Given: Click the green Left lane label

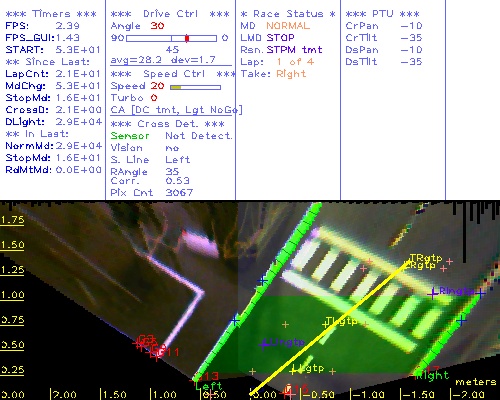Looking at the screenshot, I should [209, 386].
